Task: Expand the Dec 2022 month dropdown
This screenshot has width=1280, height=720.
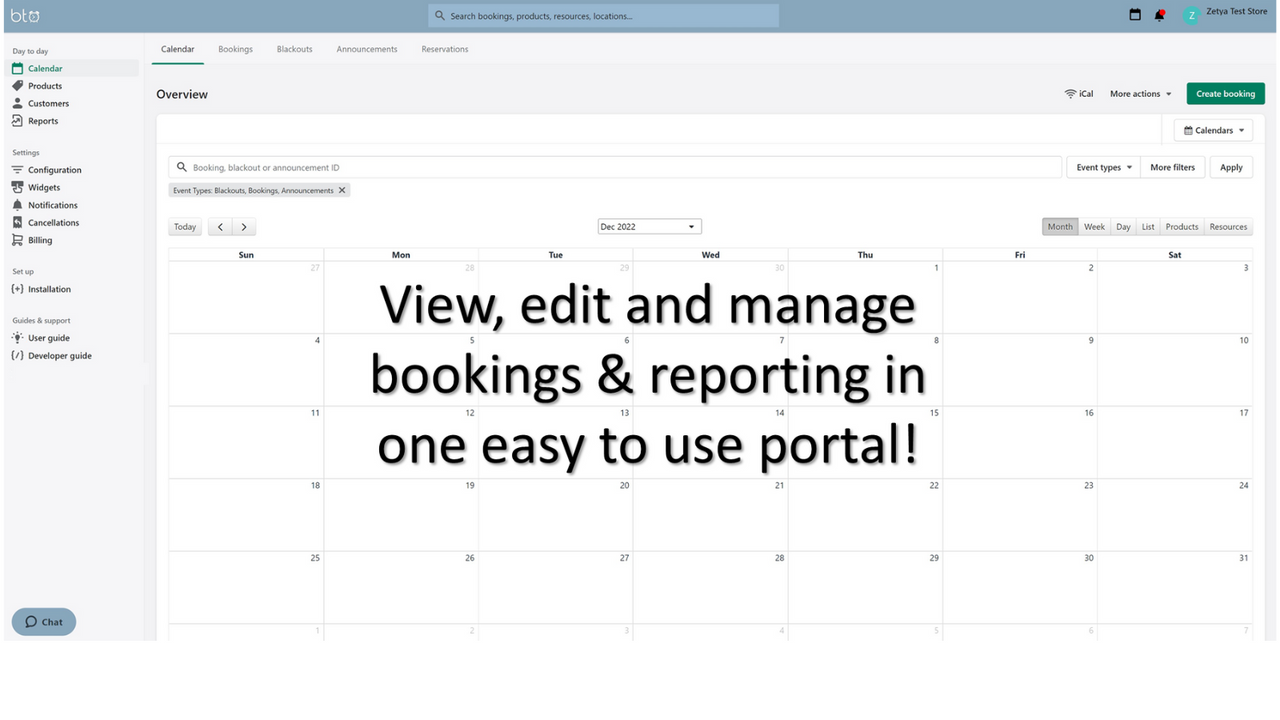Action: (649, 227)
